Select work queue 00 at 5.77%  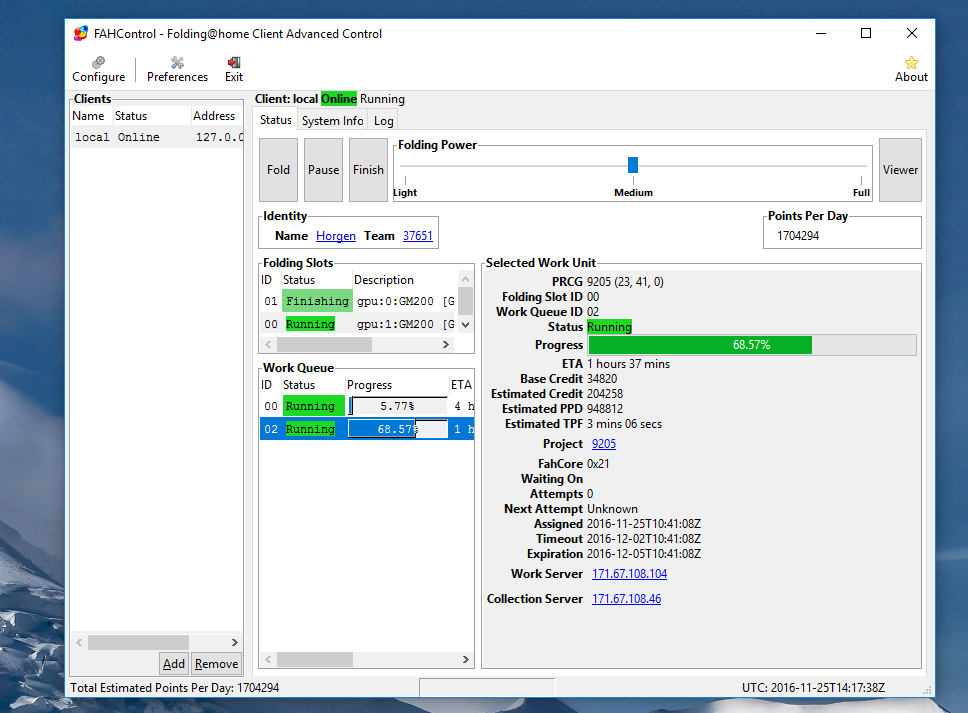click(367, 406)
